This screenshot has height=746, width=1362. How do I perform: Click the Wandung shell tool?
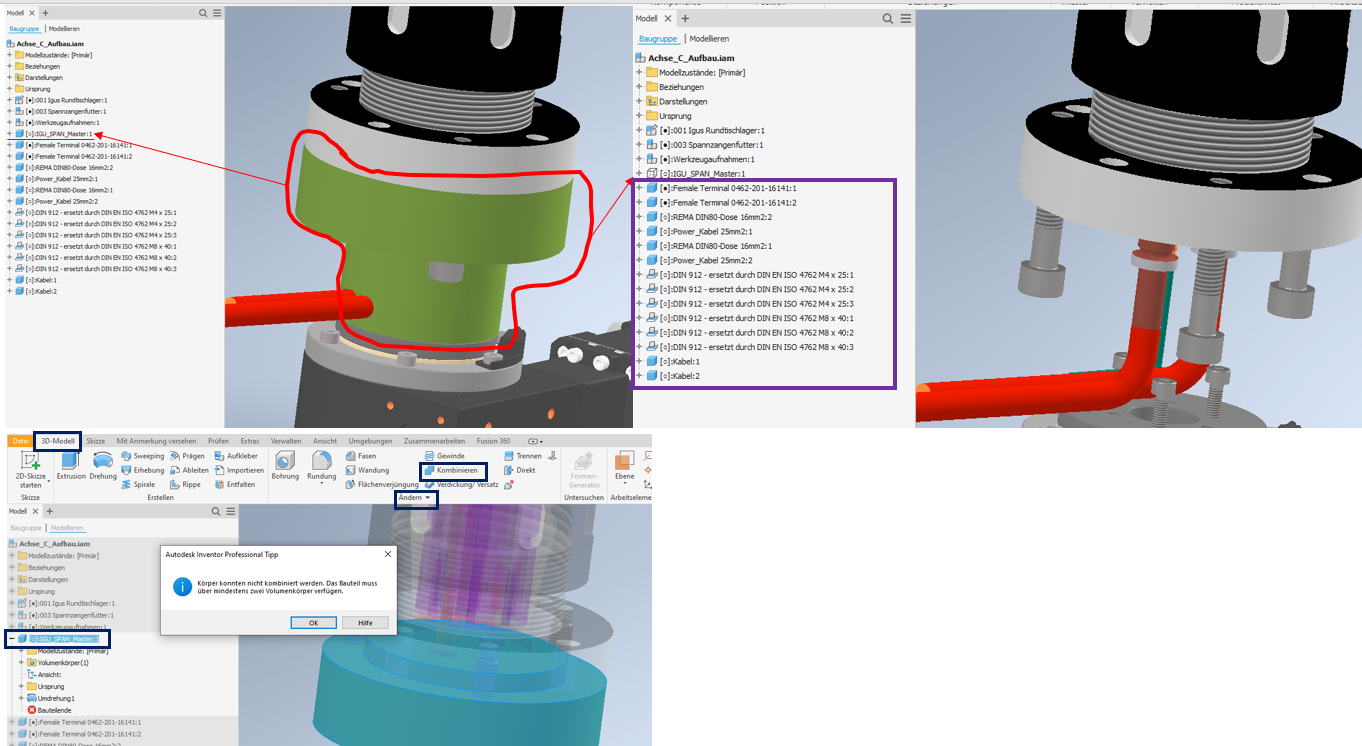click(367, 470)
